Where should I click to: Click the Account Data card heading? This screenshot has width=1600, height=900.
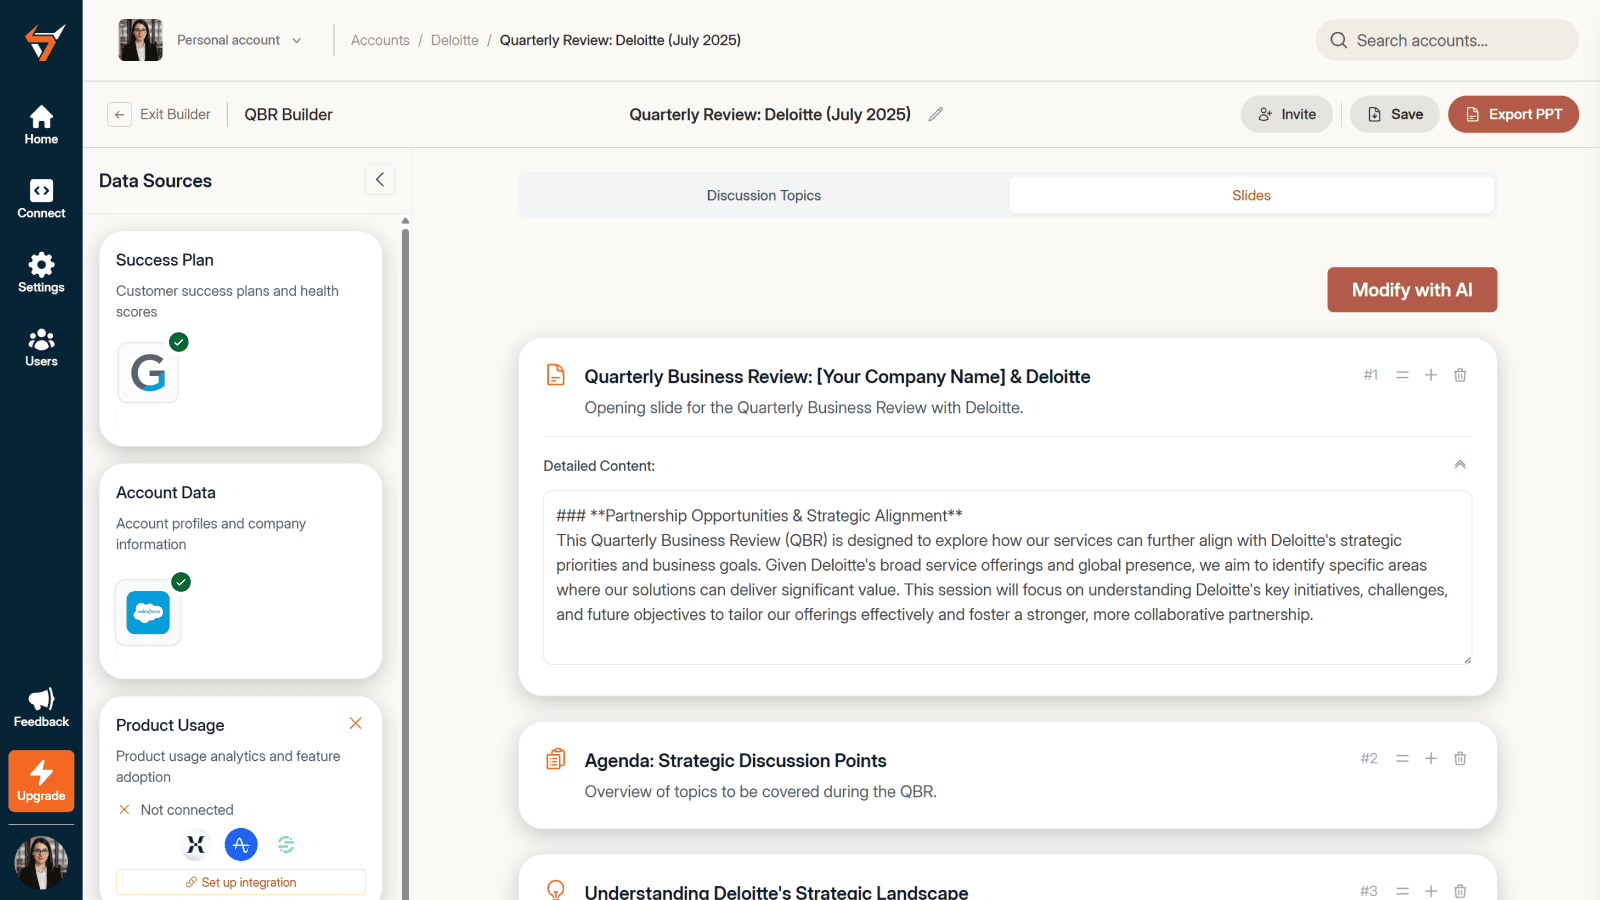coord(166,493)
